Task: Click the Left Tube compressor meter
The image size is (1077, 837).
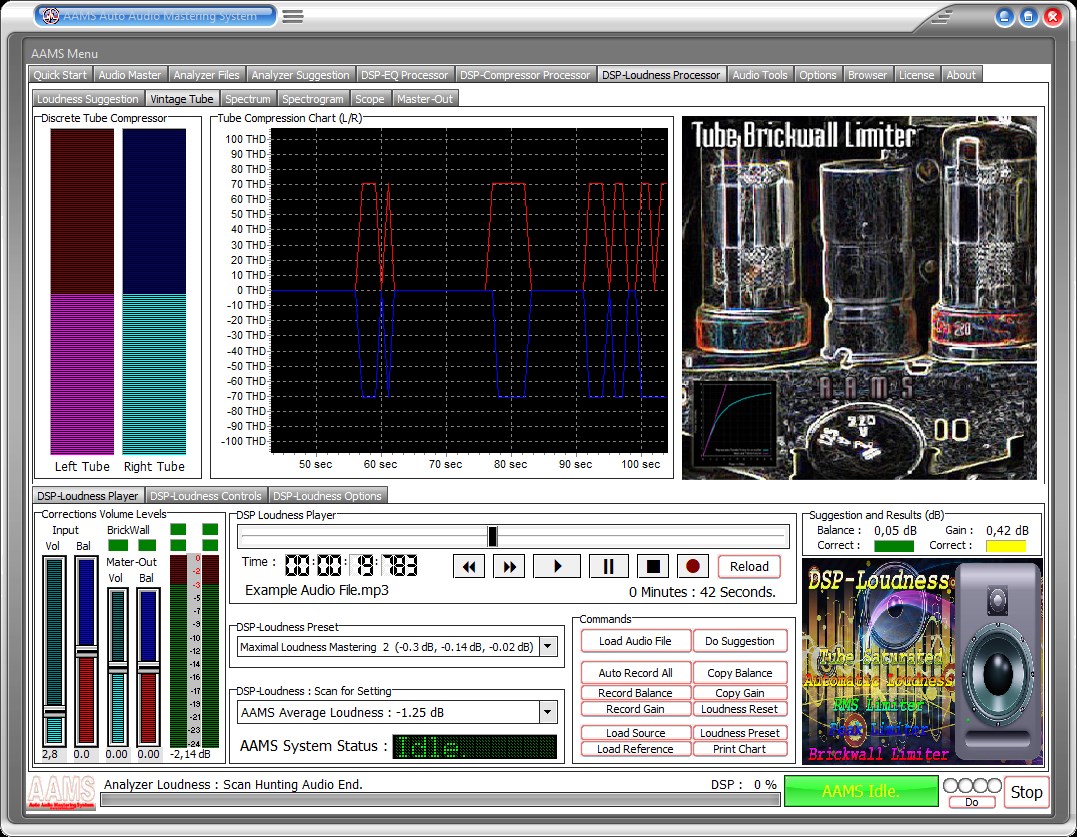Action: point(82,291)
